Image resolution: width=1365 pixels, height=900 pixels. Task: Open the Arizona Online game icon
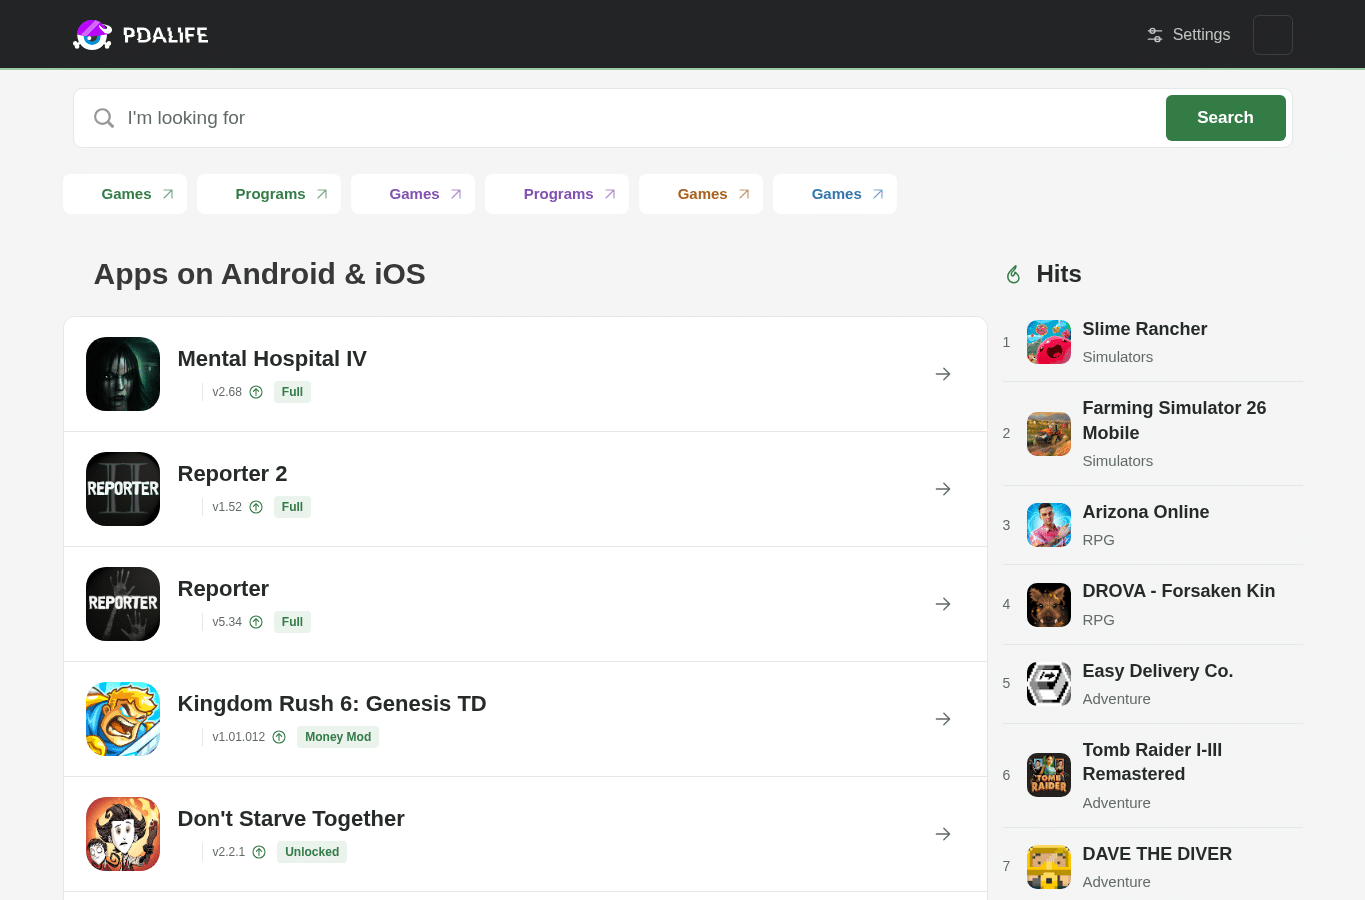tap(1049, 525)
